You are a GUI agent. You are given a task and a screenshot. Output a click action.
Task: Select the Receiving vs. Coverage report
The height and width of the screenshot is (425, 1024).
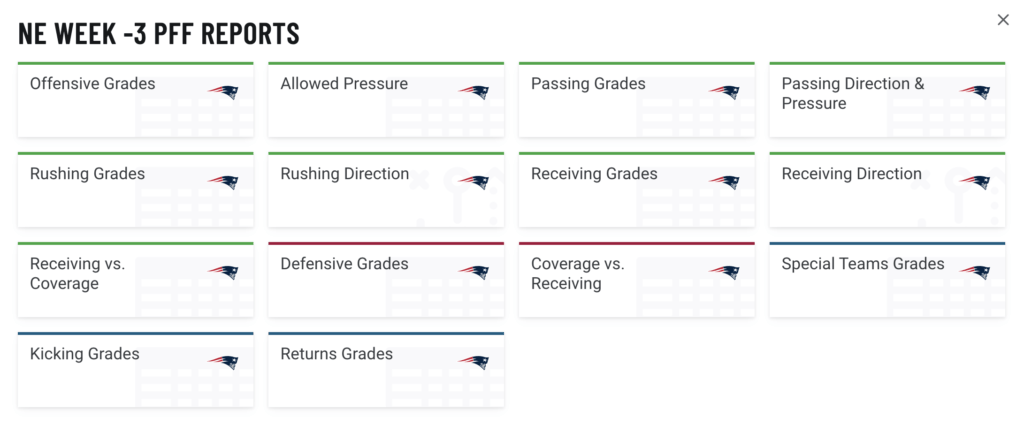click(x=77, y=273)
